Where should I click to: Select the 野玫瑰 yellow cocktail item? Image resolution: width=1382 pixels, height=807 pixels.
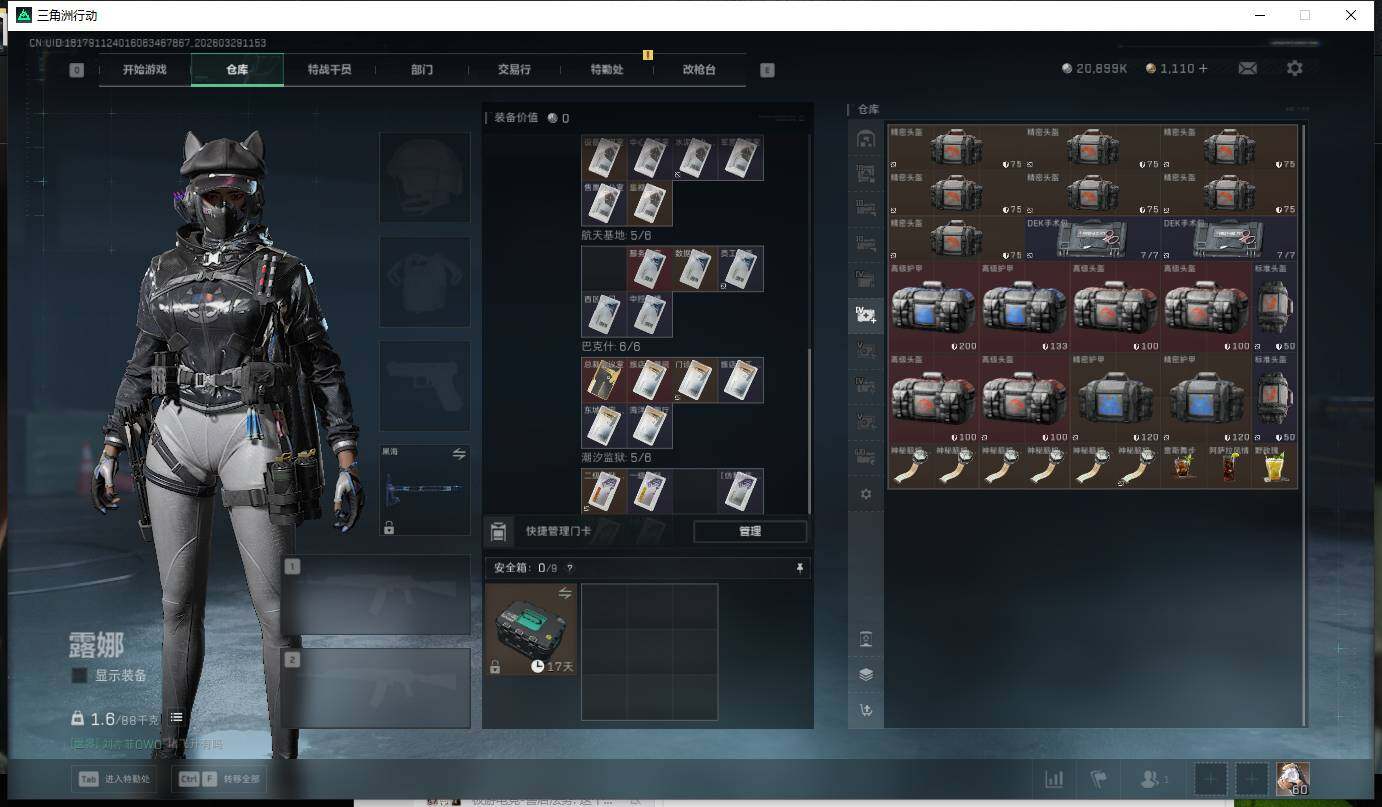pyautogui.click(x=1274, y=466)
